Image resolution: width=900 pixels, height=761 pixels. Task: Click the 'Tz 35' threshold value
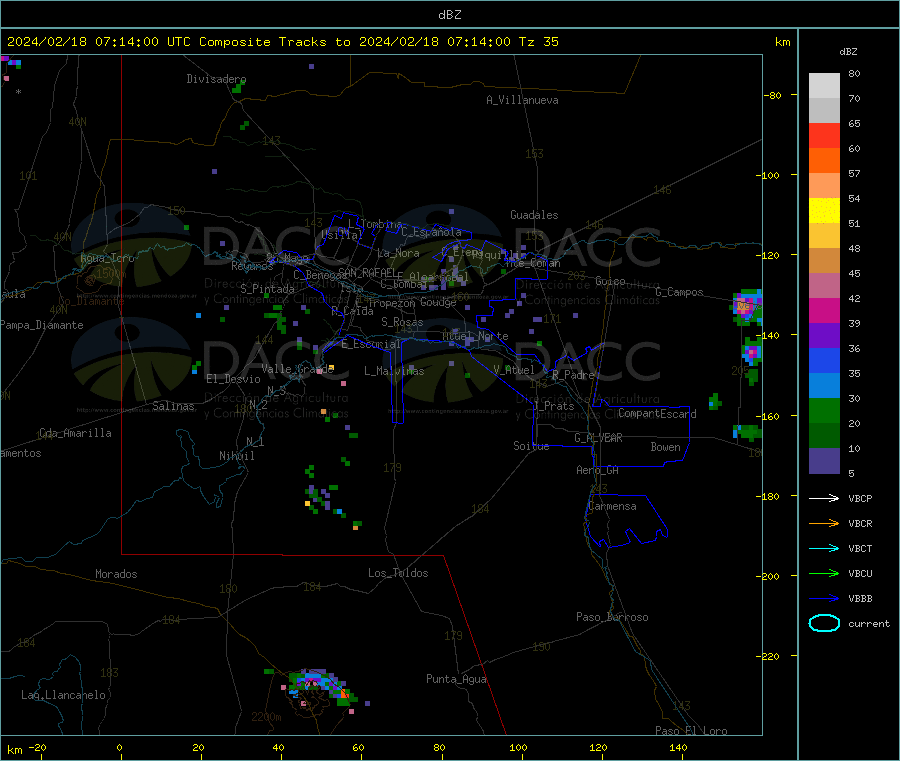coord(538,42)
